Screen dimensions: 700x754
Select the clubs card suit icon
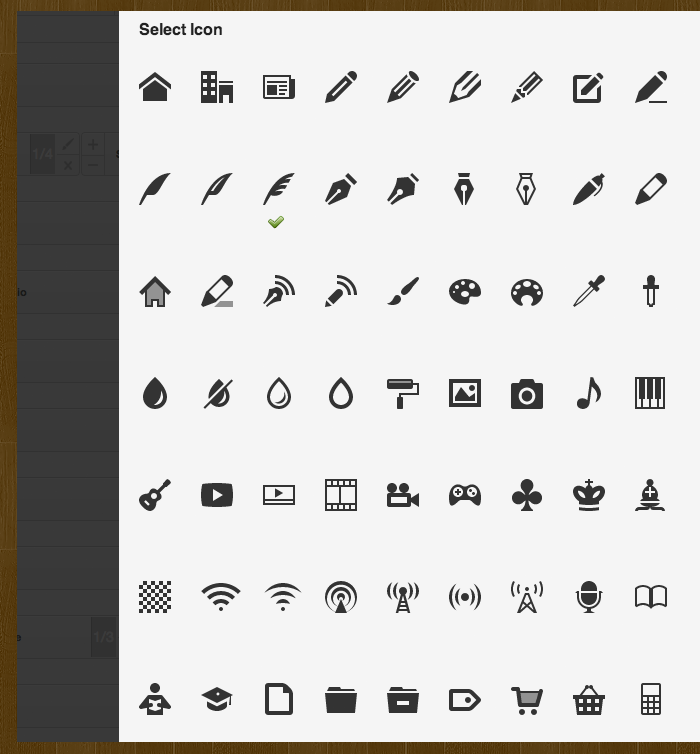[x=527, y=495]
